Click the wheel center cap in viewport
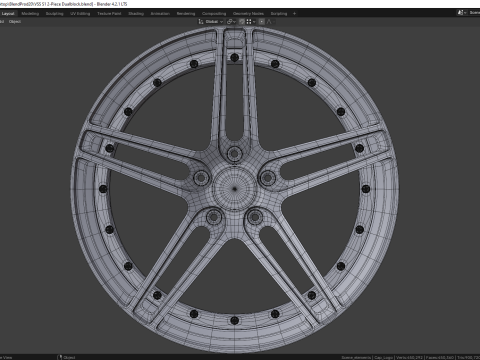This screenshot has width=480, height=360. pyautogui.click(x=234, y=189)
